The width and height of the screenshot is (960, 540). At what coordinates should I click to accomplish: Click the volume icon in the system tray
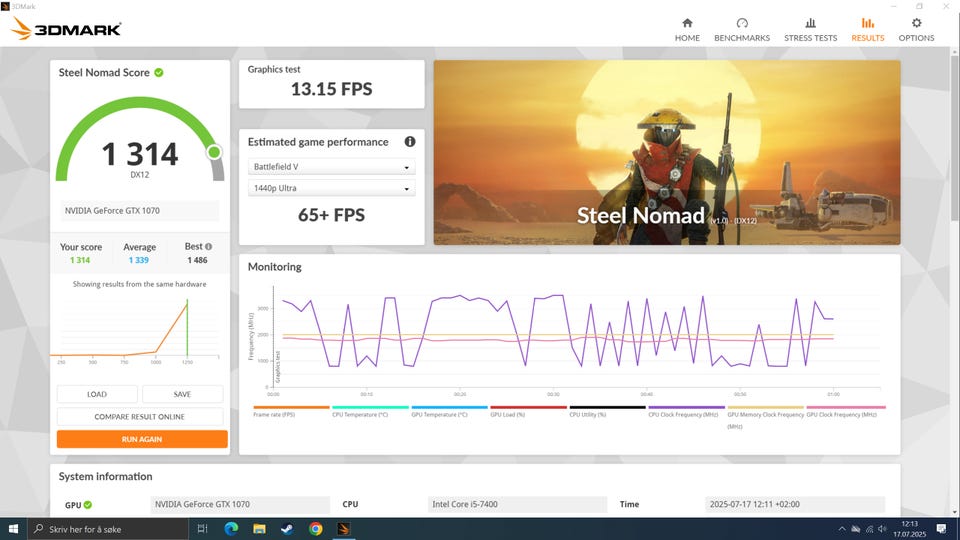pos(882,529)
